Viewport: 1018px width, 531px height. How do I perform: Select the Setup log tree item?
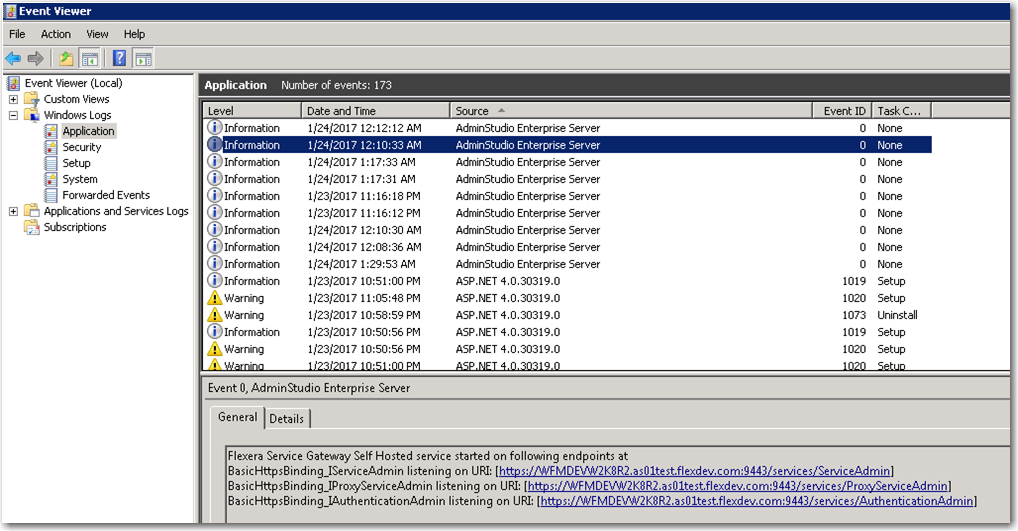point(76,163)
